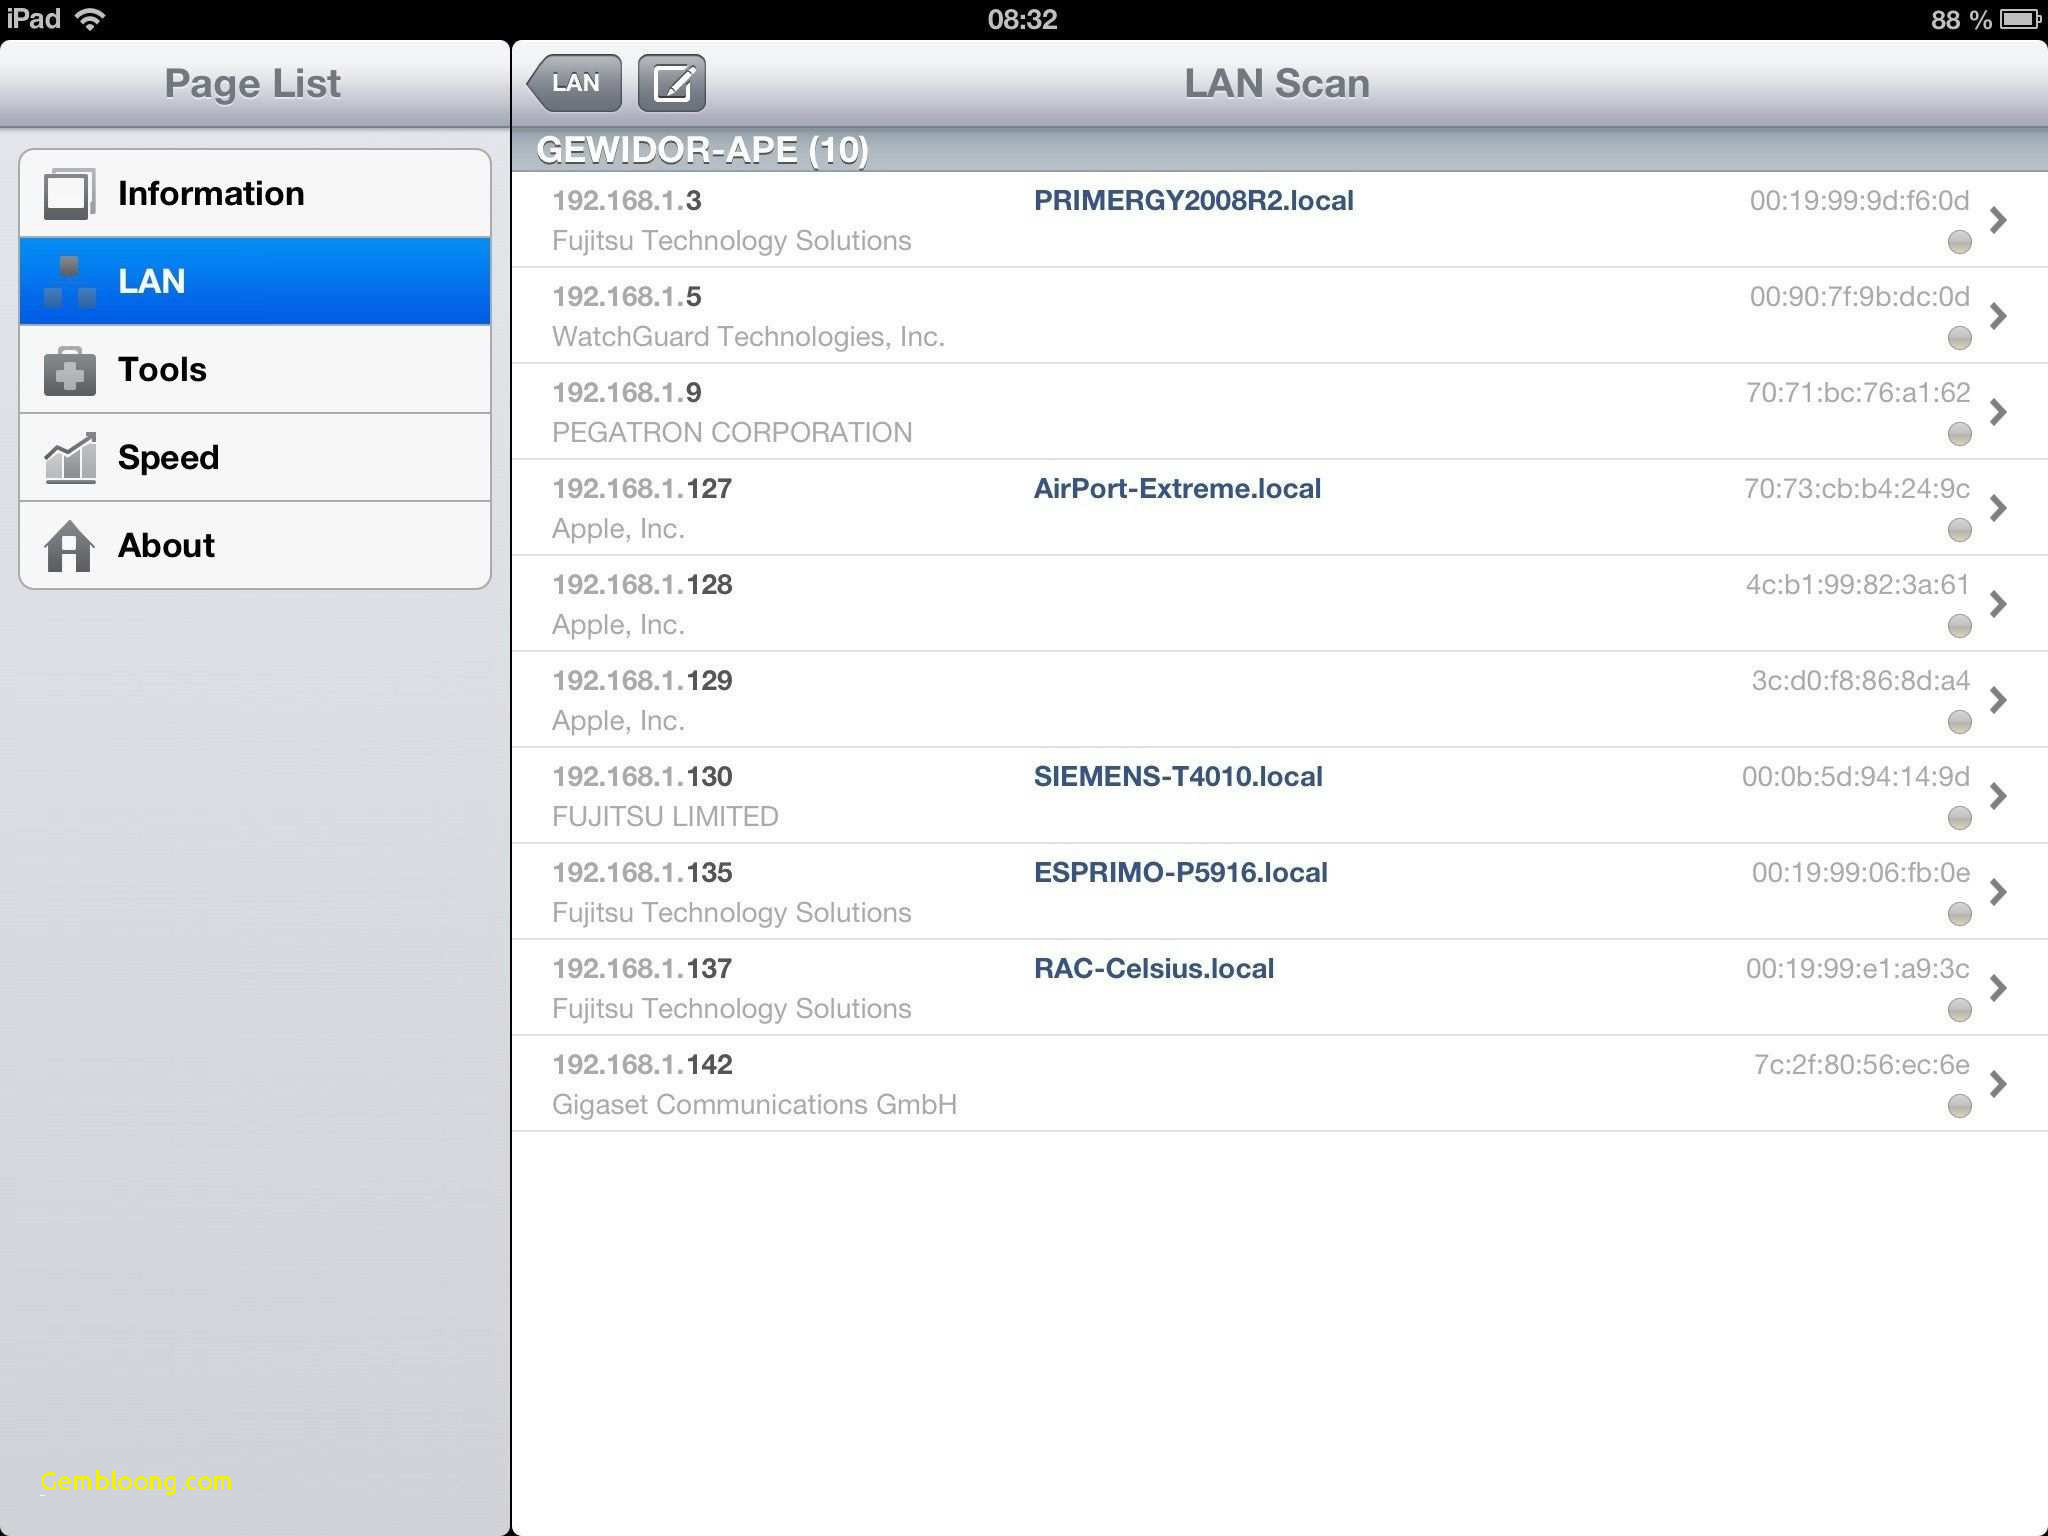Select the Speed test icon
This screenshot has width=2048, height=1536.
coord(69,457)
